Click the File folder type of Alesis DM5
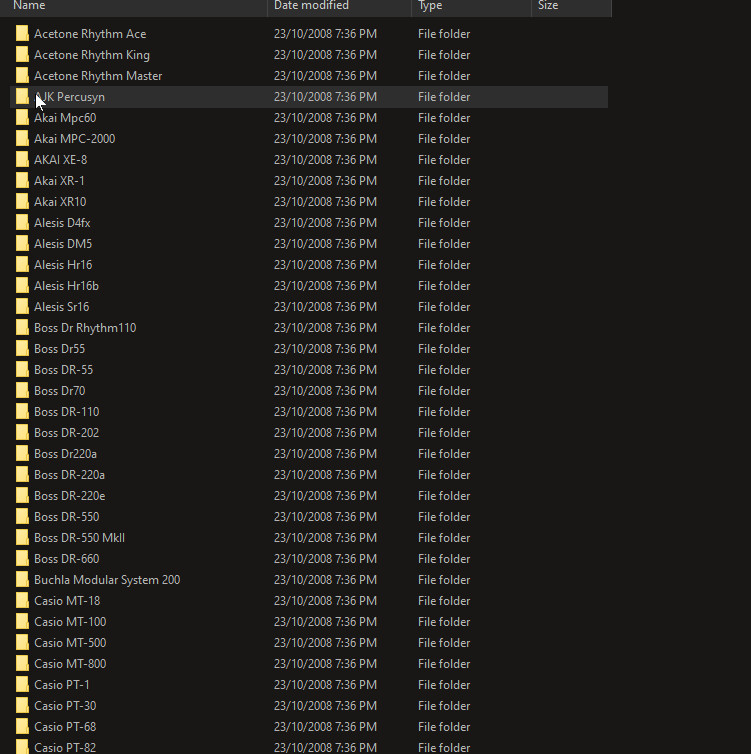Viewport: 751px width, 754px height. tap(444, 244)
